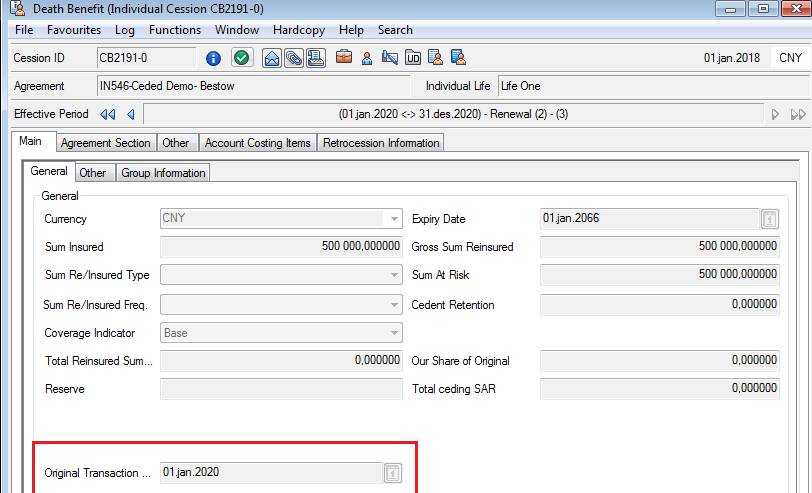Click the blue information icon

(x=213, y=58)
